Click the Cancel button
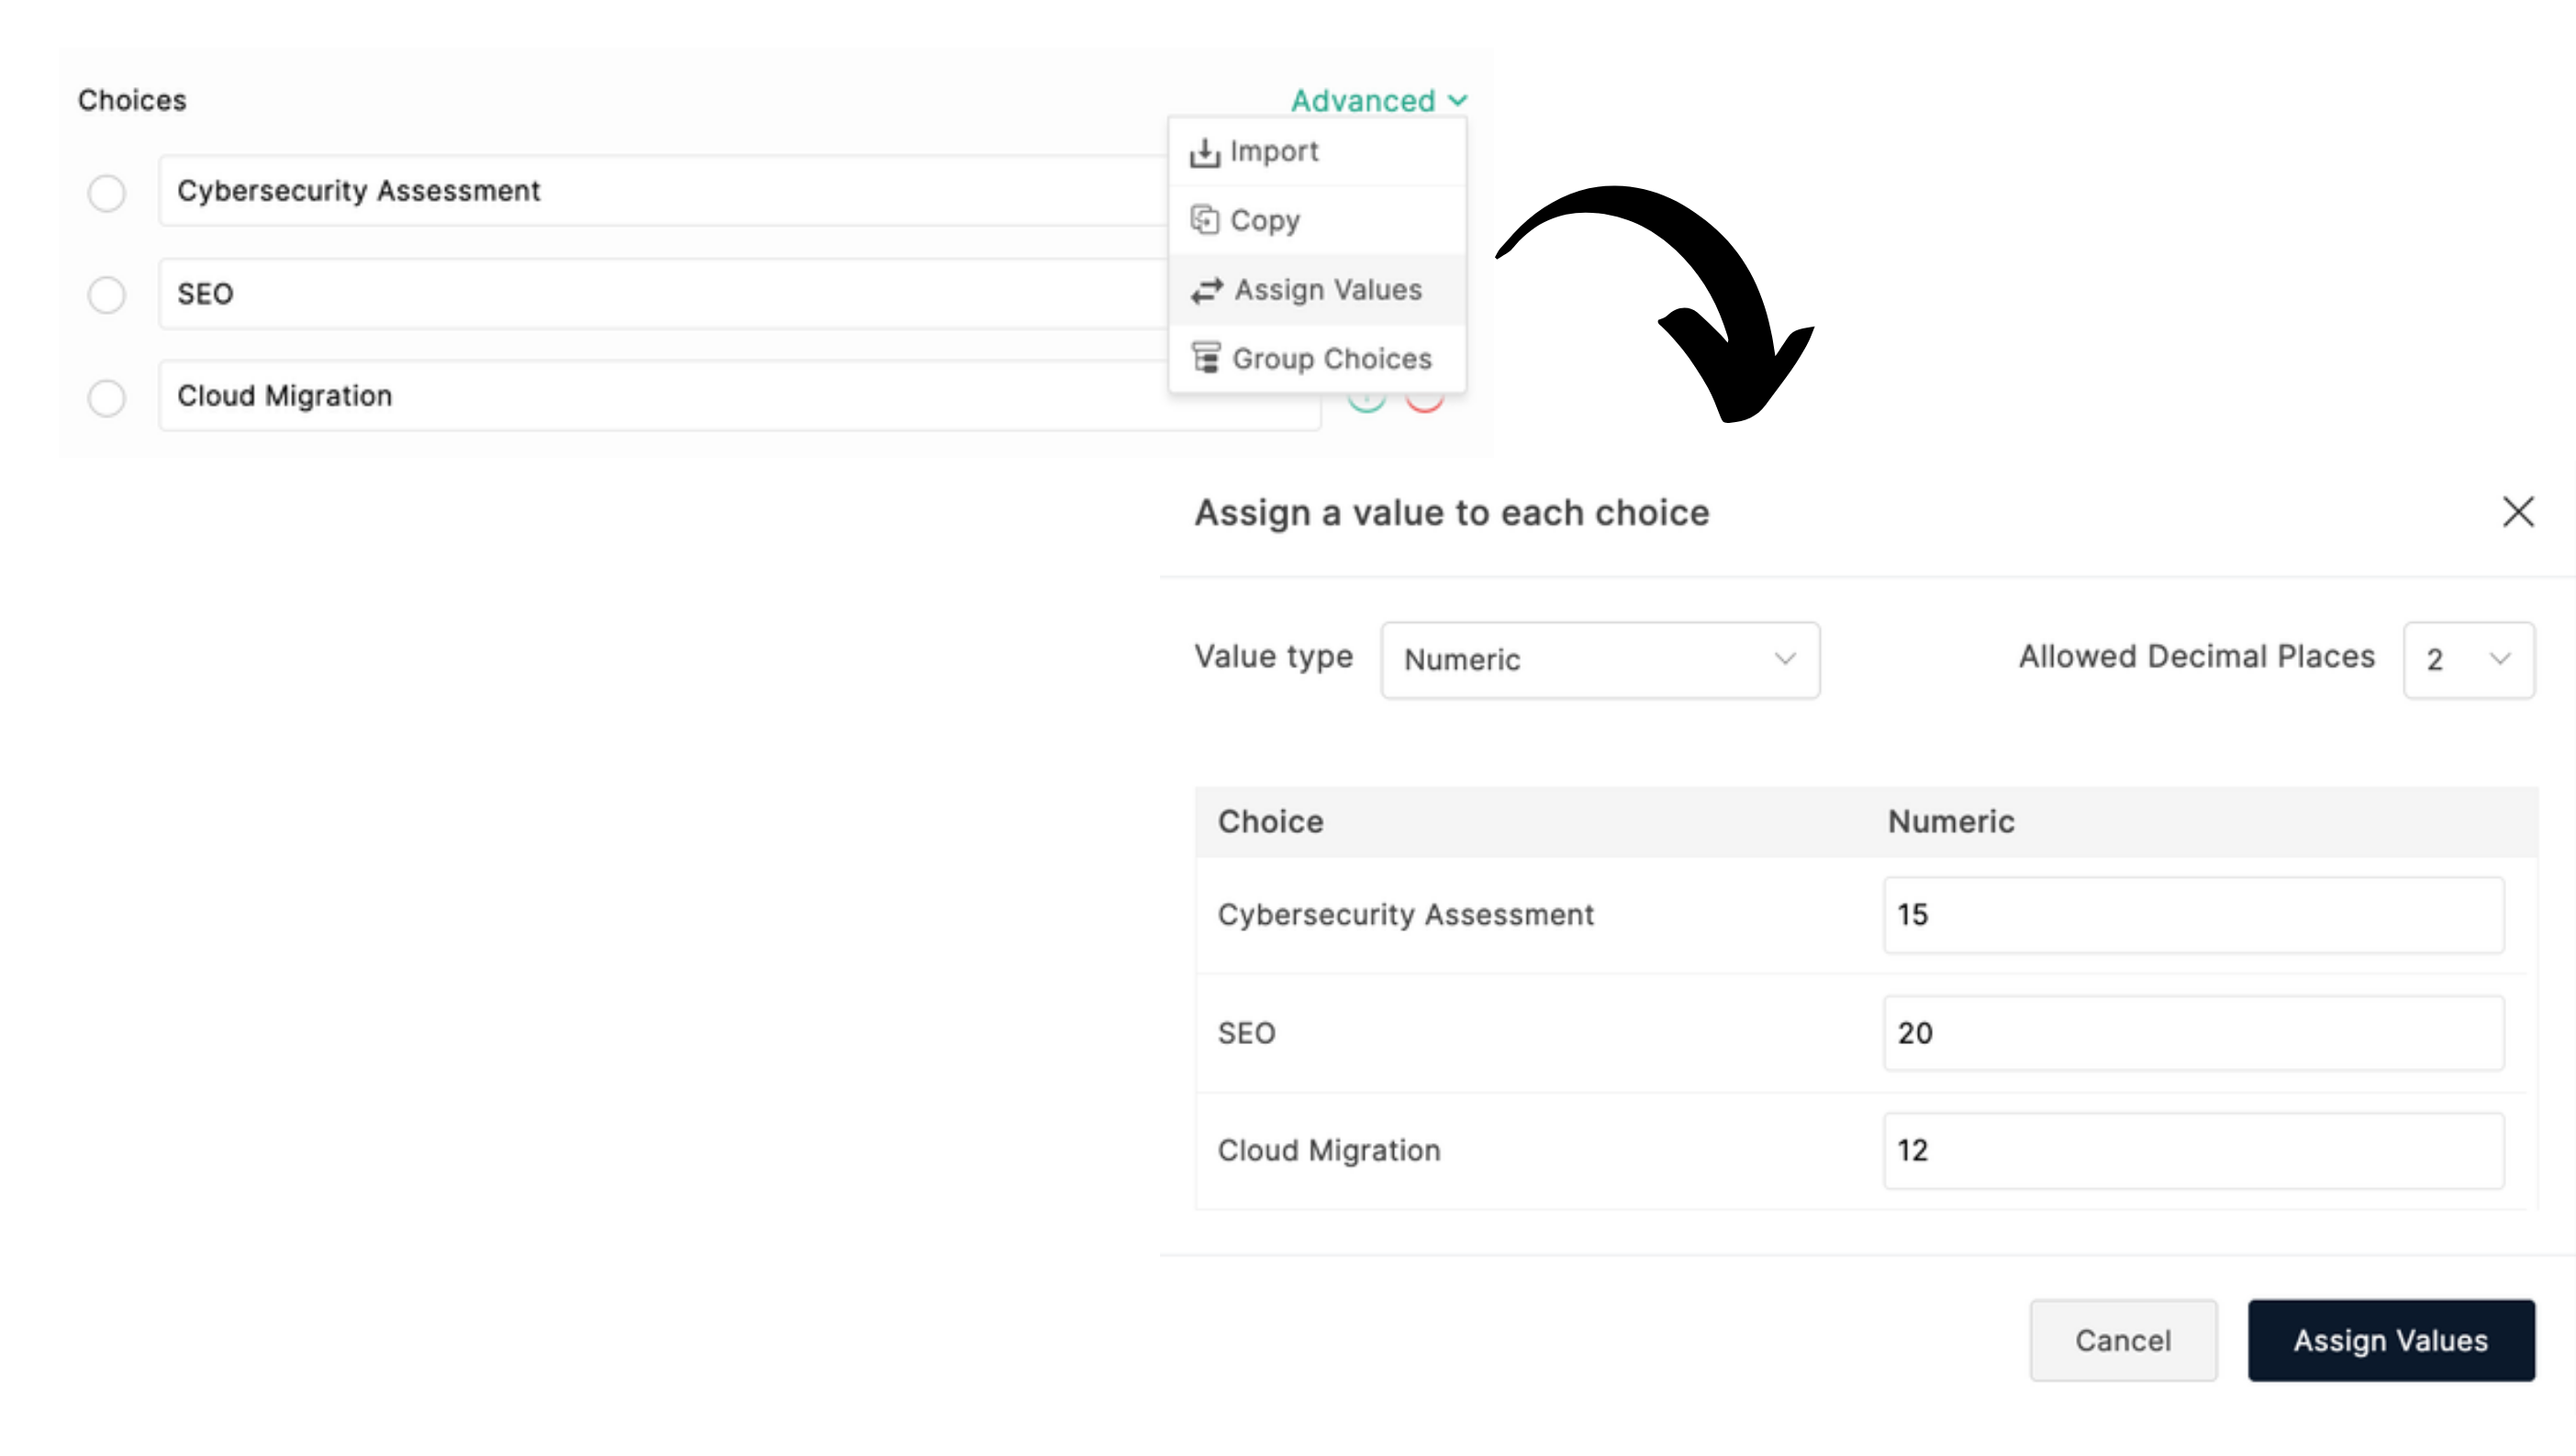 click(x=2123, y=1340)
